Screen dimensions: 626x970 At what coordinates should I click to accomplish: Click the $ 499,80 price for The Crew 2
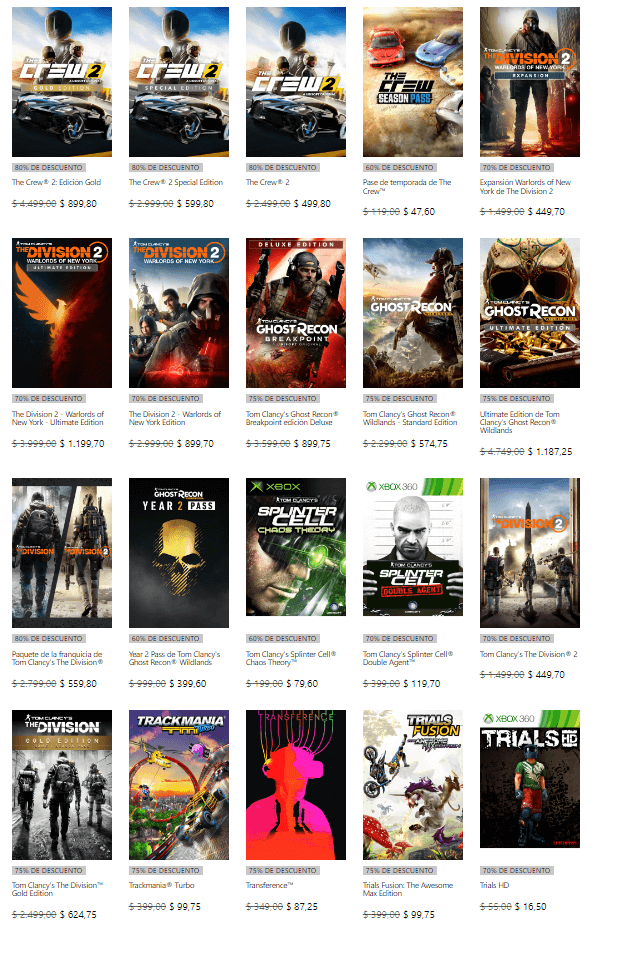[x=310, y=203]
